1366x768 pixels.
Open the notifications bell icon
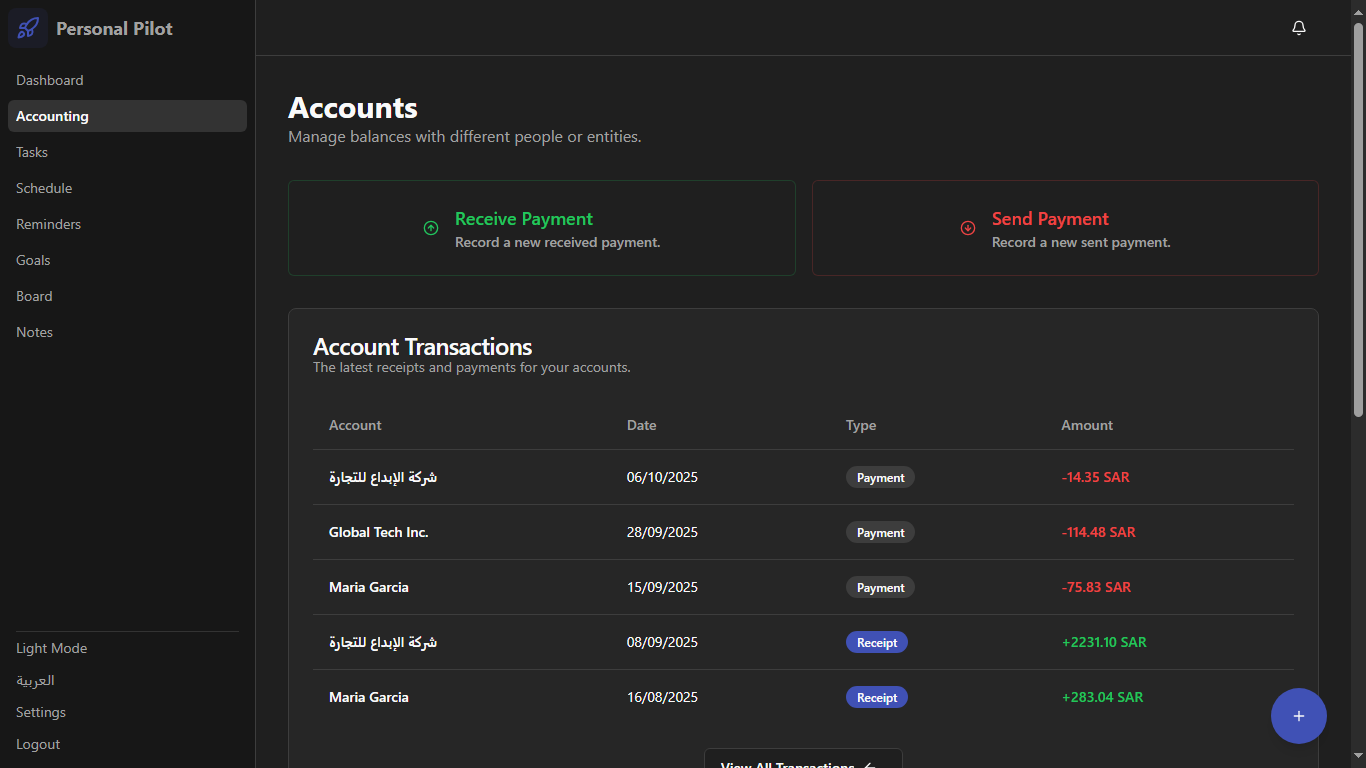[1299, 28]
